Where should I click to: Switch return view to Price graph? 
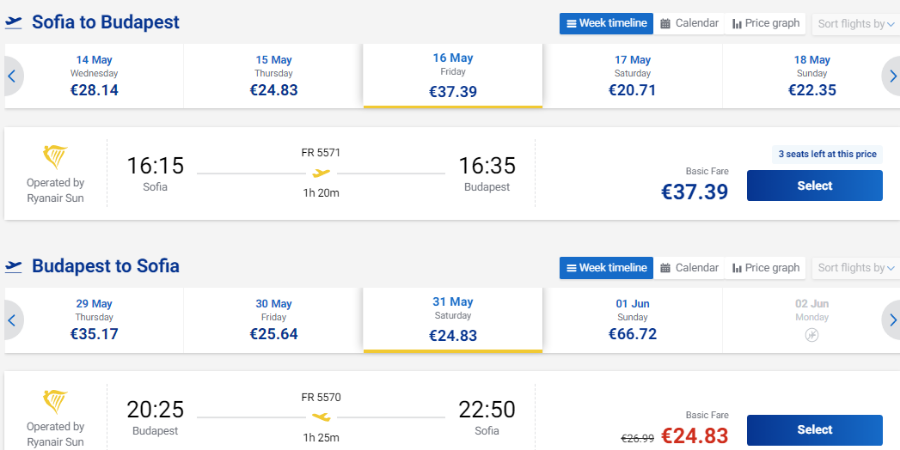click(x=765, y=268)
